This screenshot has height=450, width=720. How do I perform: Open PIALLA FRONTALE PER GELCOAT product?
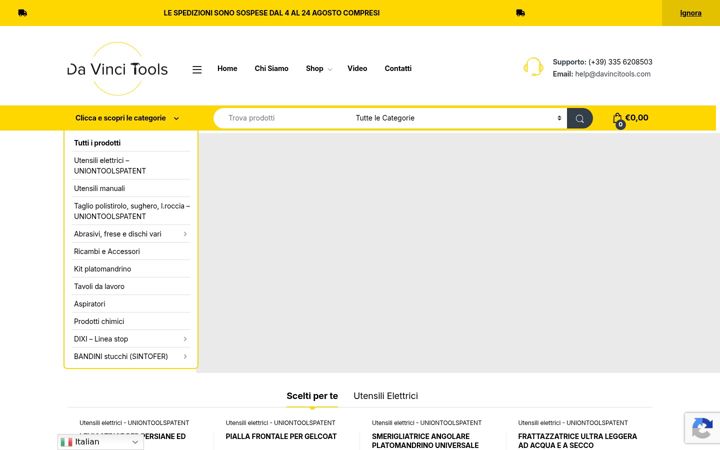[x=281, y=436]
